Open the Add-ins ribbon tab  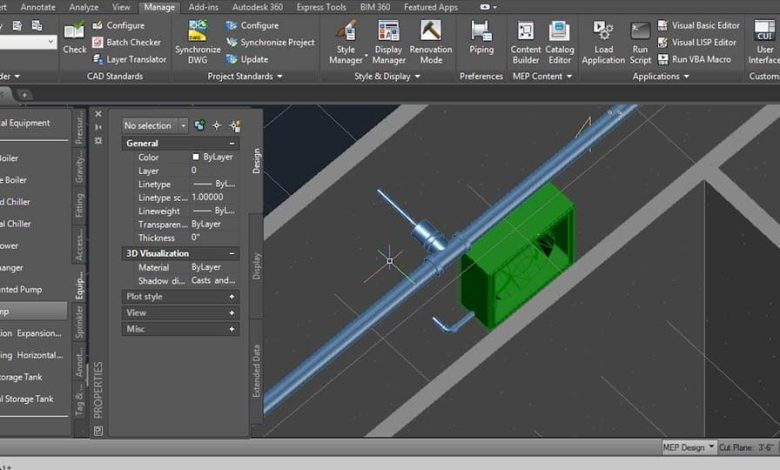click(x=203, y=7)
